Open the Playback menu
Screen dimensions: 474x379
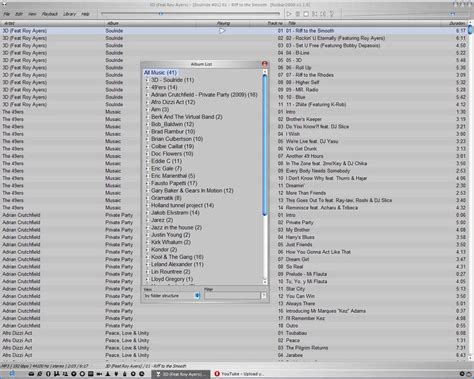[x=50, y=14]
